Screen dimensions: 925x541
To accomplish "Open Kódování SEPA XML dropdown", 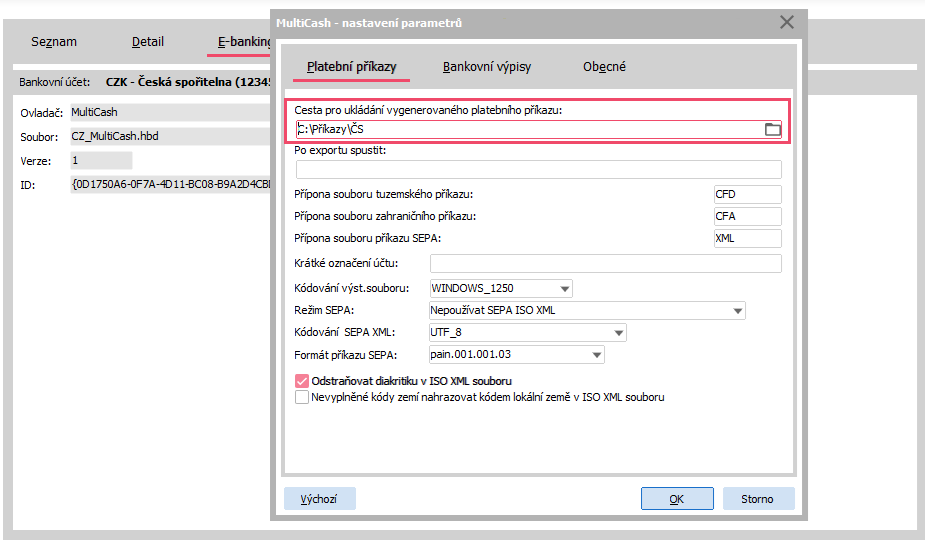I will coord(618,333).
